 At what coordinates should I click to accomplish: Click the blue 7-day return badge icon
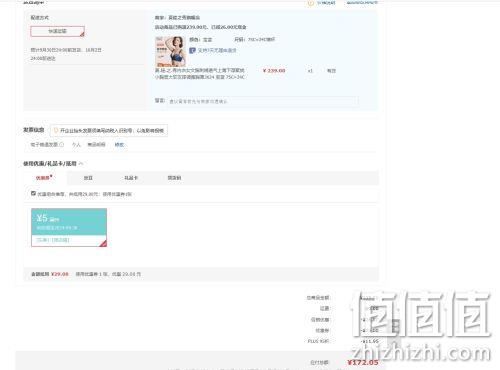[192, 50]
